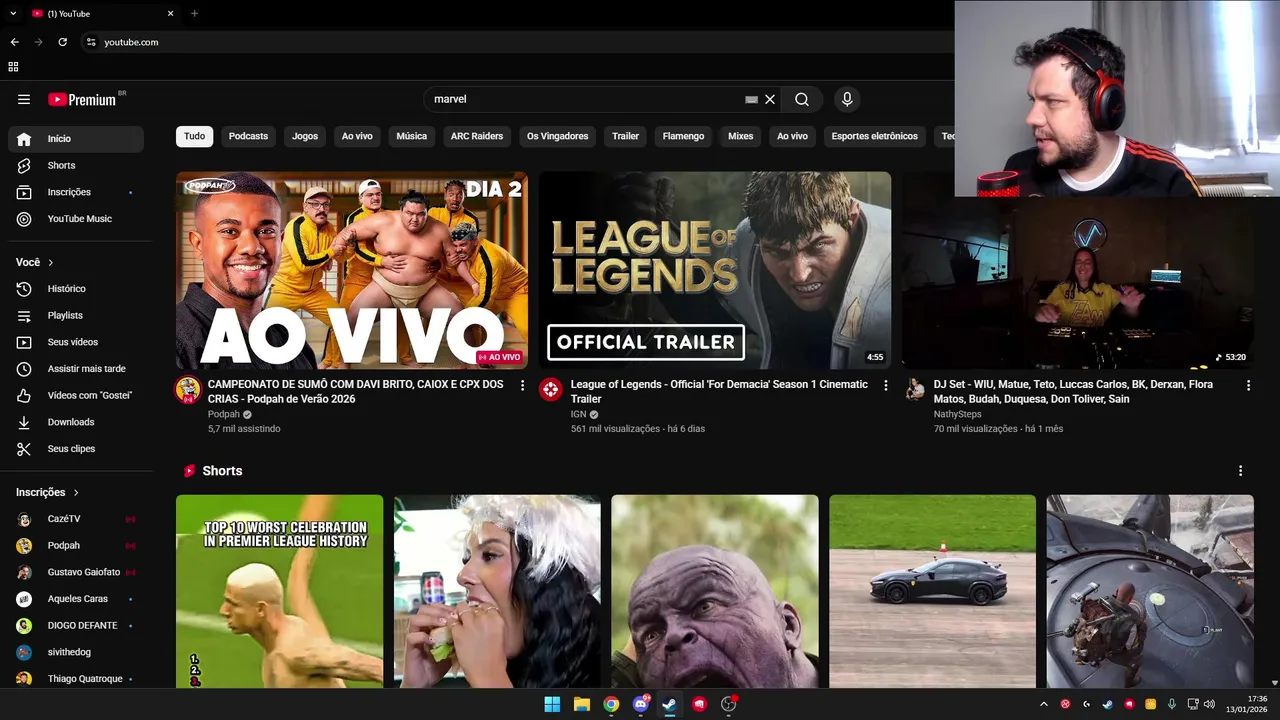
Task: Open the YouTube hamburger guide menu
Action: 24,99
